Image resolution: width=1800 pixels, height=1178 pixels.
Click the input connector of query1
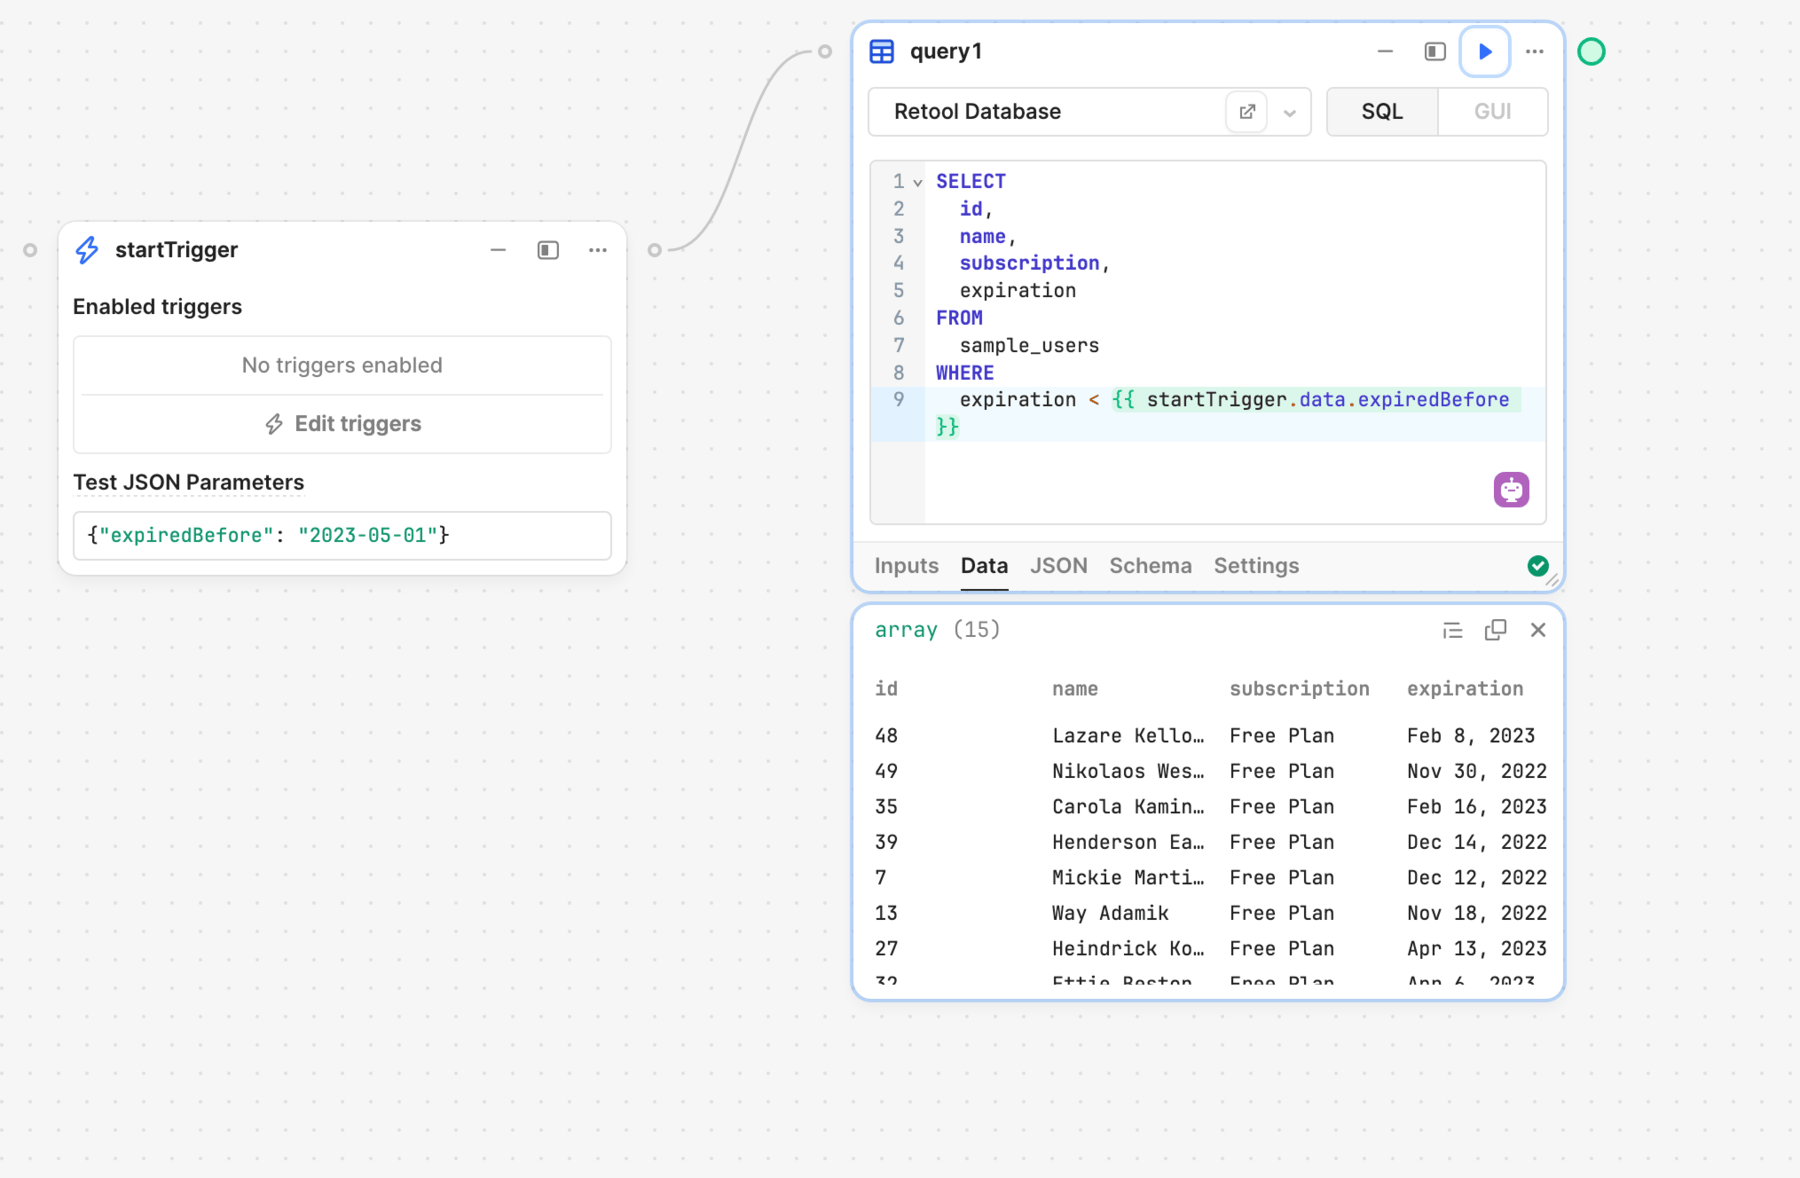(x=825, y=51)
